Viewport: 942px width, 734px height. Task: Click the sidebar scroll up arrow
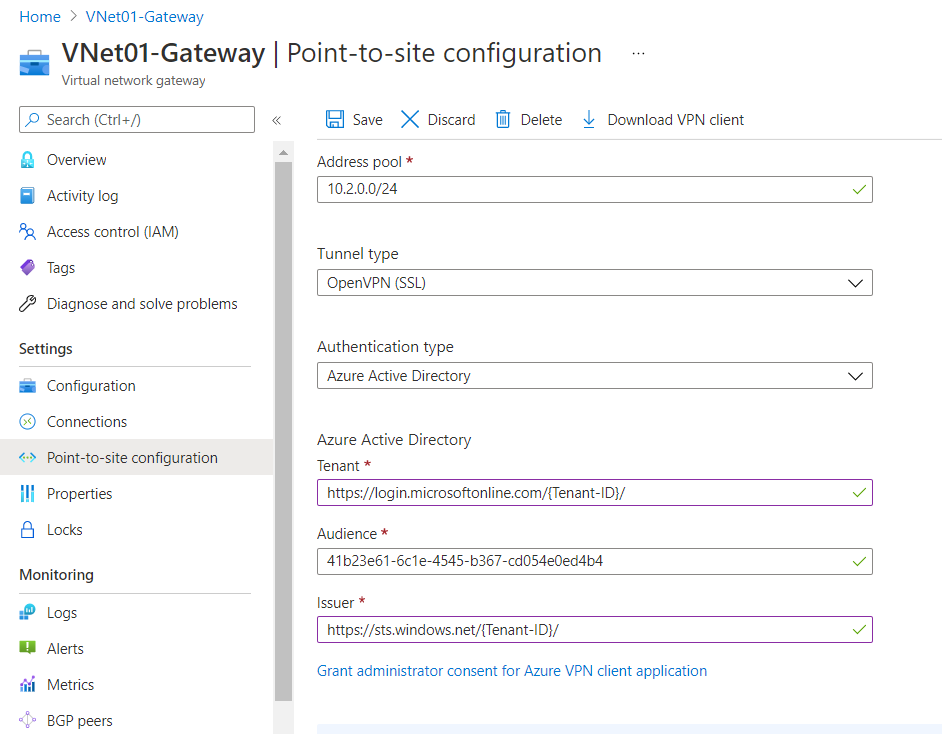(x=284, y=153)
